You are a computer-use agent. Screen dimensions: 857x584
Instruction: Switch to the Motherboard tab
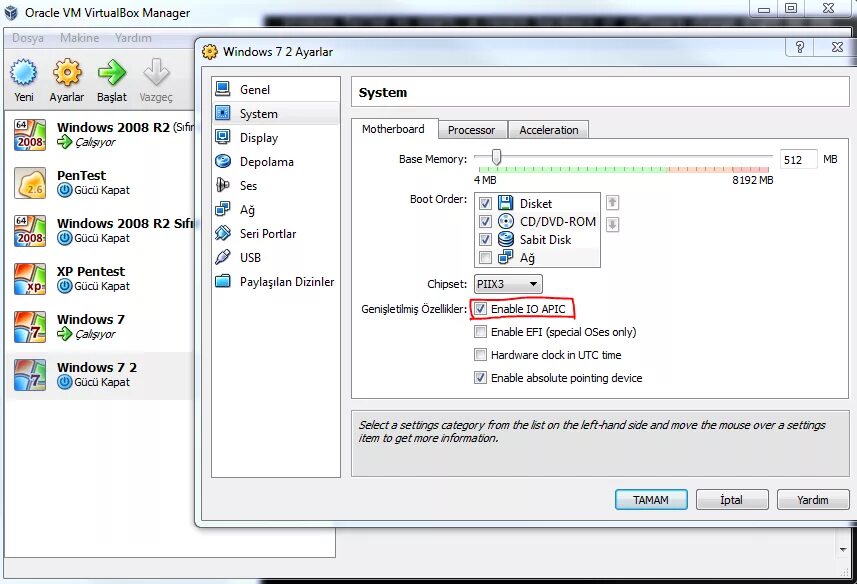[x=394, y=129]
